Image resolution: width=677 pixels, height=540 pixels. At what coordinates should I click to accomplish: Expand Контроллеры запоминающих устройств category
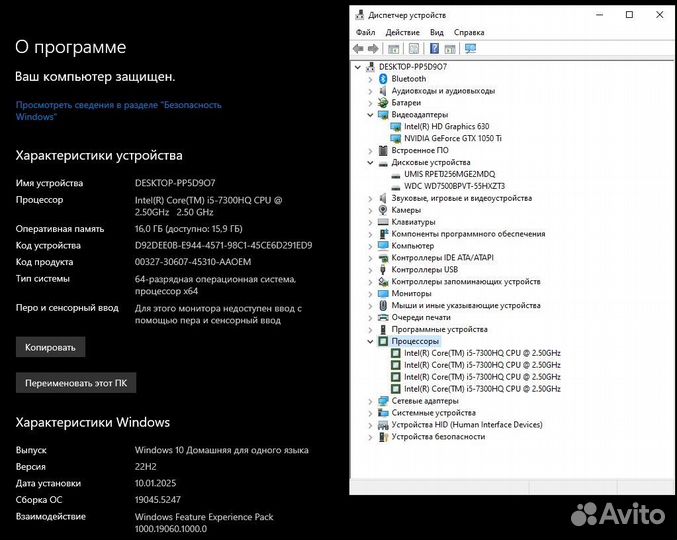[370, 282]
